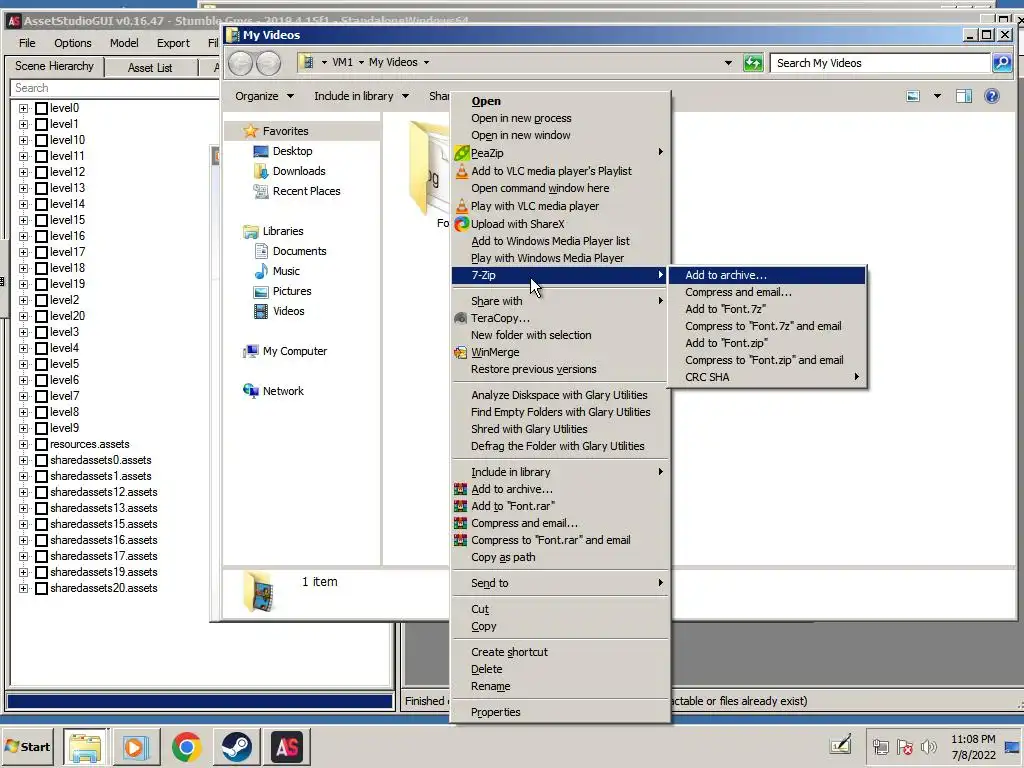Viewport: 1024px width, 768px height.
Task: Expand the level5 tree node
Action: point(24,364)
